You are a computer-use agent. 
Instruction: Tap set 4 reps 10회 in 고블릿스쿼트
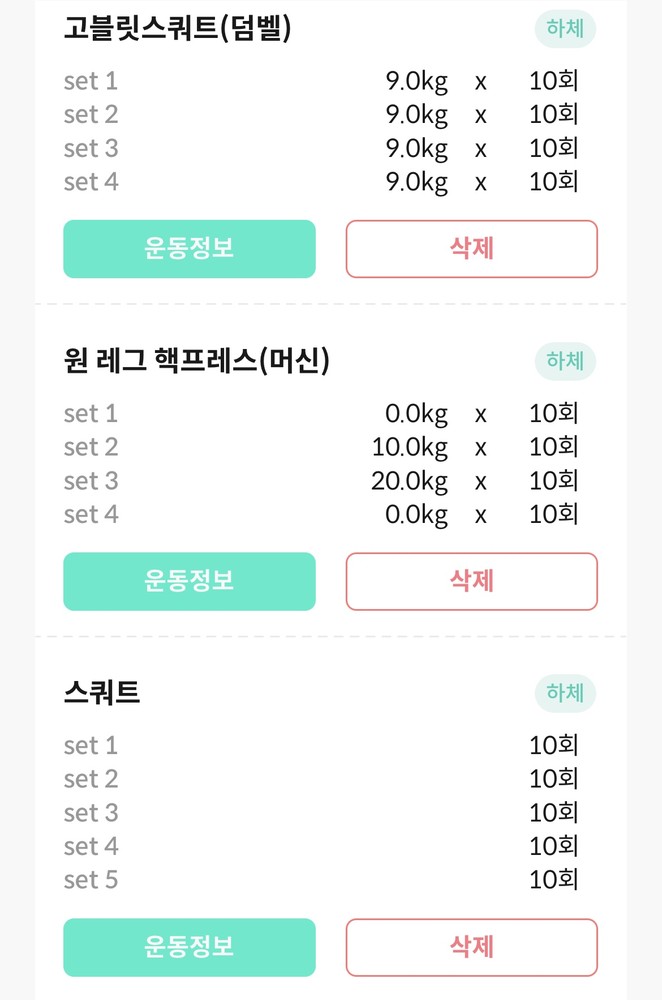tap(554, 182)
